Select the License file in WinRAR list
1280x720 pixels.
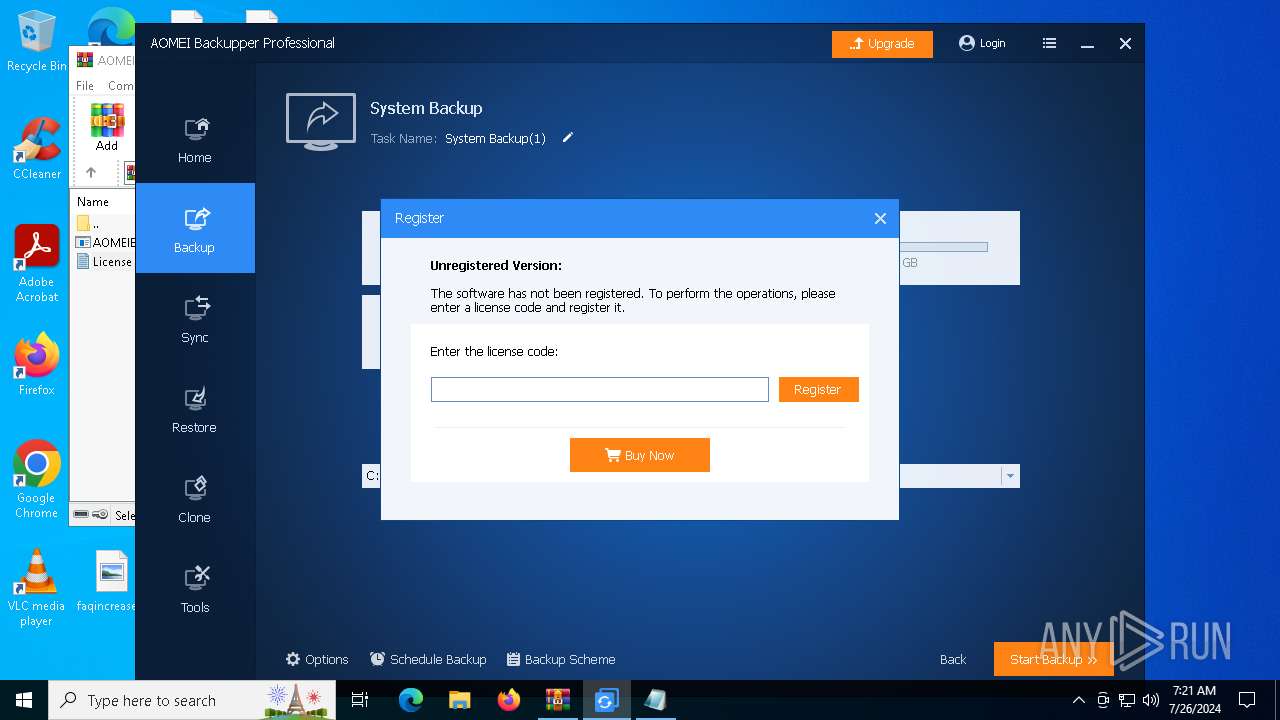click(x=105, y=262)
